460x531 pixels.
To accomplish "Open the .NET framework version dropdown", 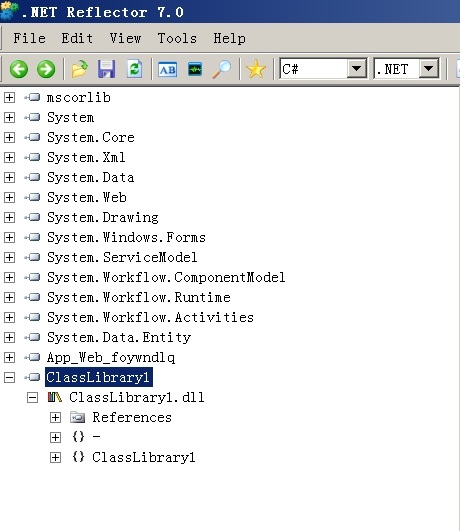I will [428, 69].
